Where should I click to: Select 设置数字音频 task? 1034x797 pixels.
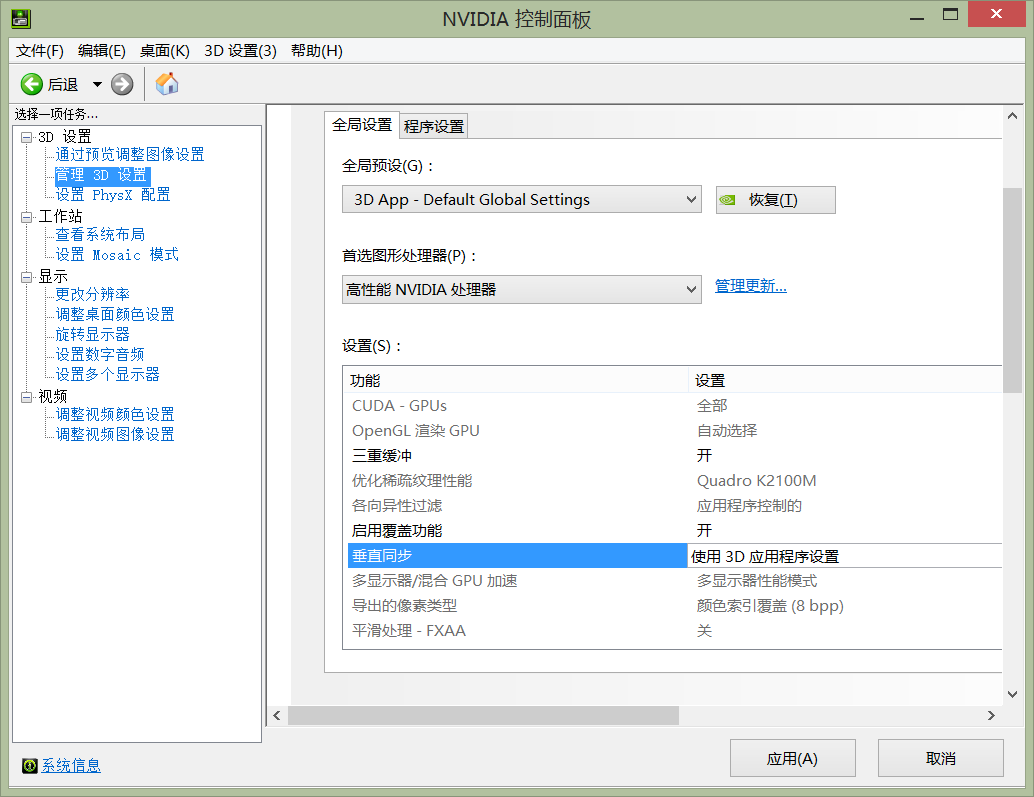(x=100, y=354)
